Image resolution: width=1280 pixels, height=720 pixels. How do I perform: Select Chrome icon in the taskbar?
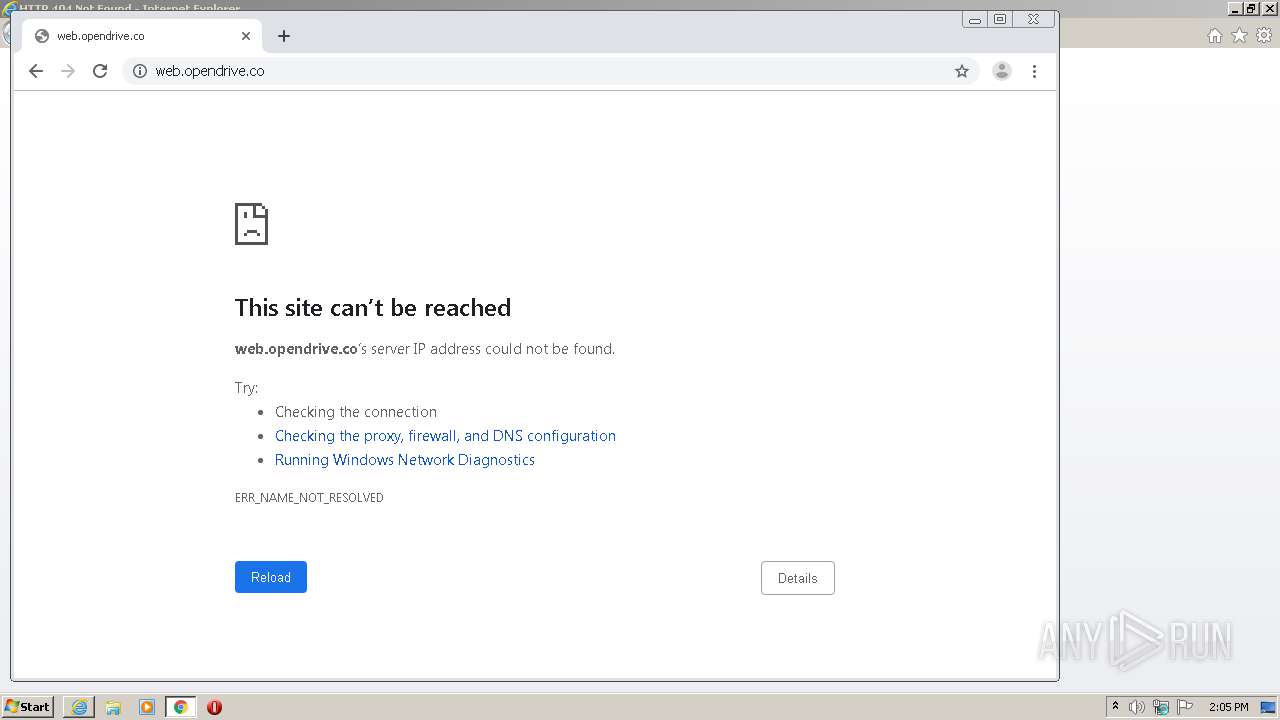[x=181, y=707]
